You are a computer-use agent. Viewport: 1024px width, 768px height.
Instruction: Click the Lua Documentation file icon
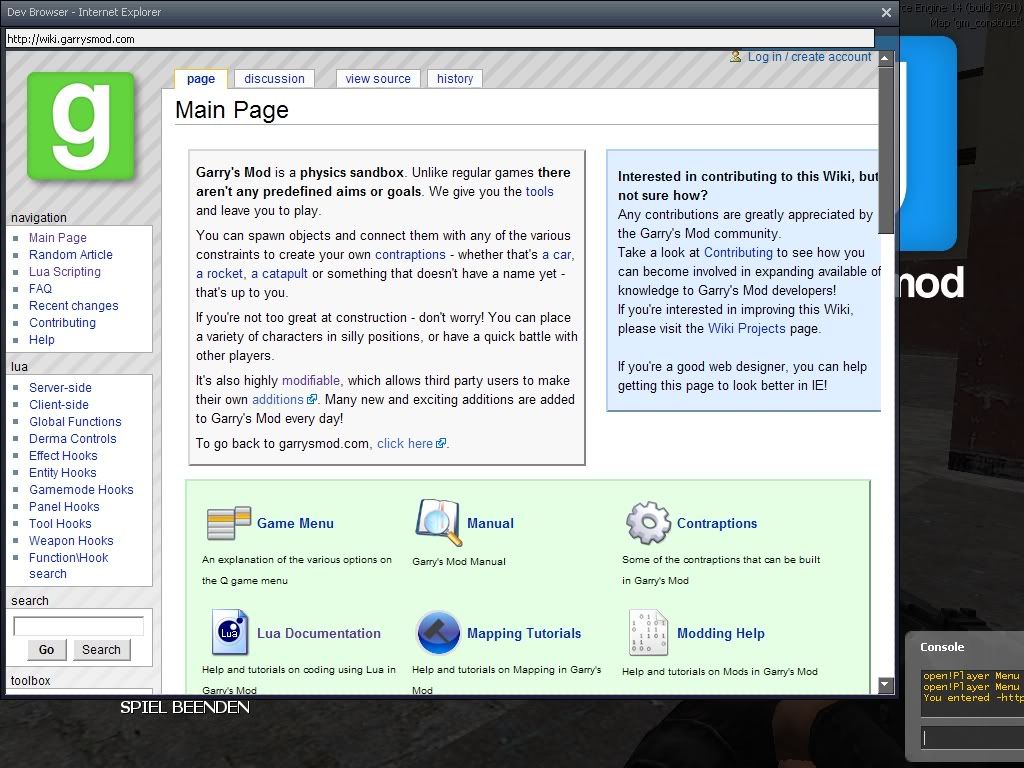(x=230, y=632)
